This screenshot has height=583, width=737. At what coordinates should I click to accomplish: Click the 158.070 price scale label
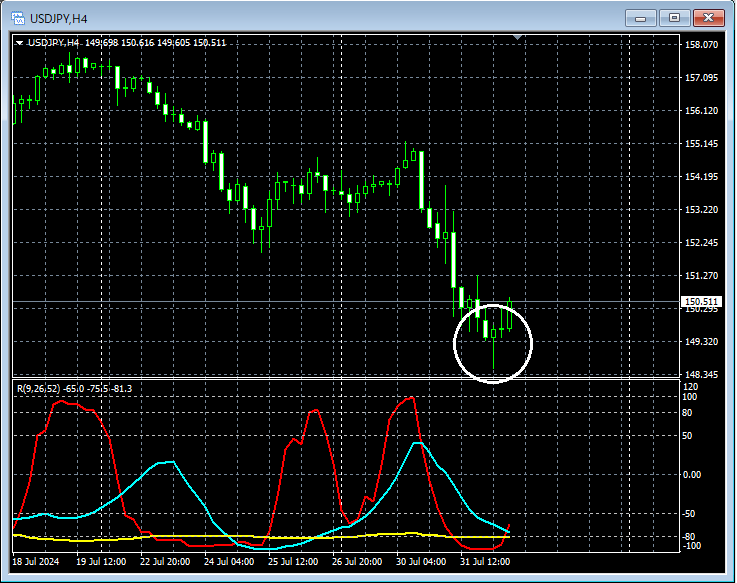click(x=701, y=45)
